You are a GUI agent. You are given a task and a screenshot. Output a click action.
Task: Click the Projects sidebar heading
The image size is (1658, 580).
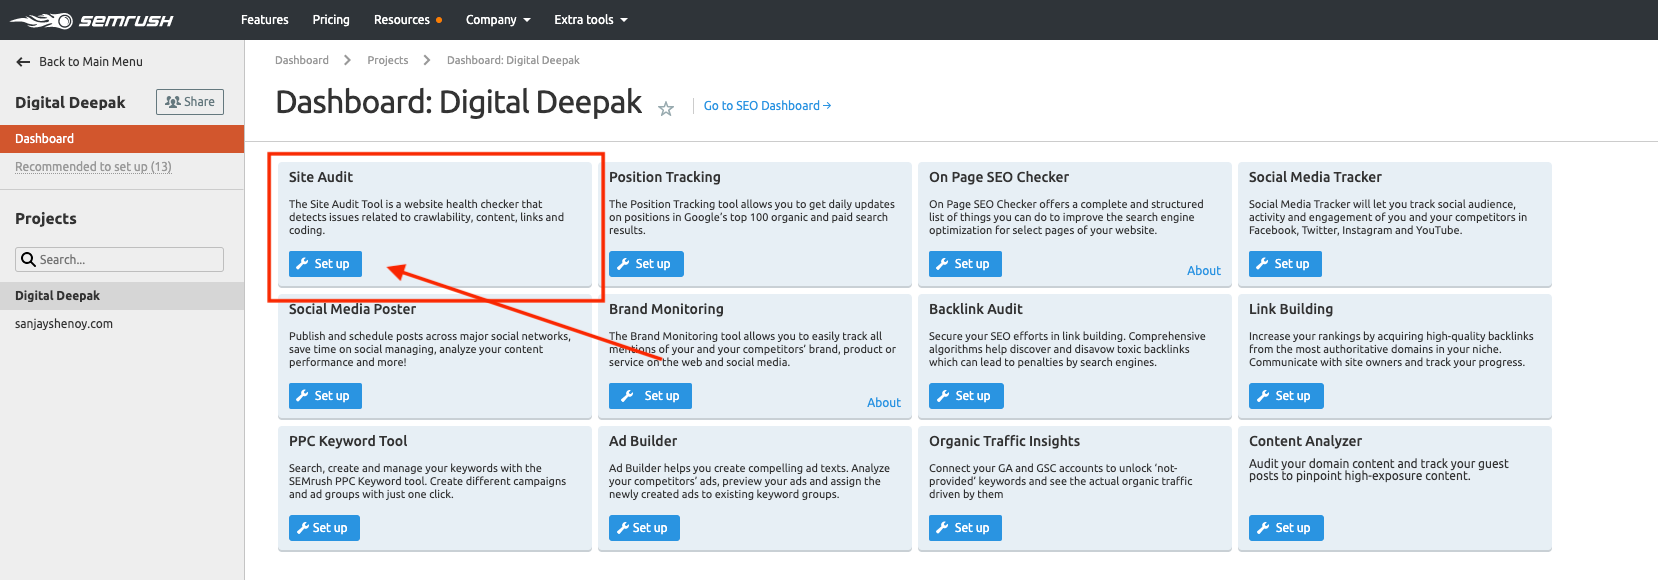point(46,219)
